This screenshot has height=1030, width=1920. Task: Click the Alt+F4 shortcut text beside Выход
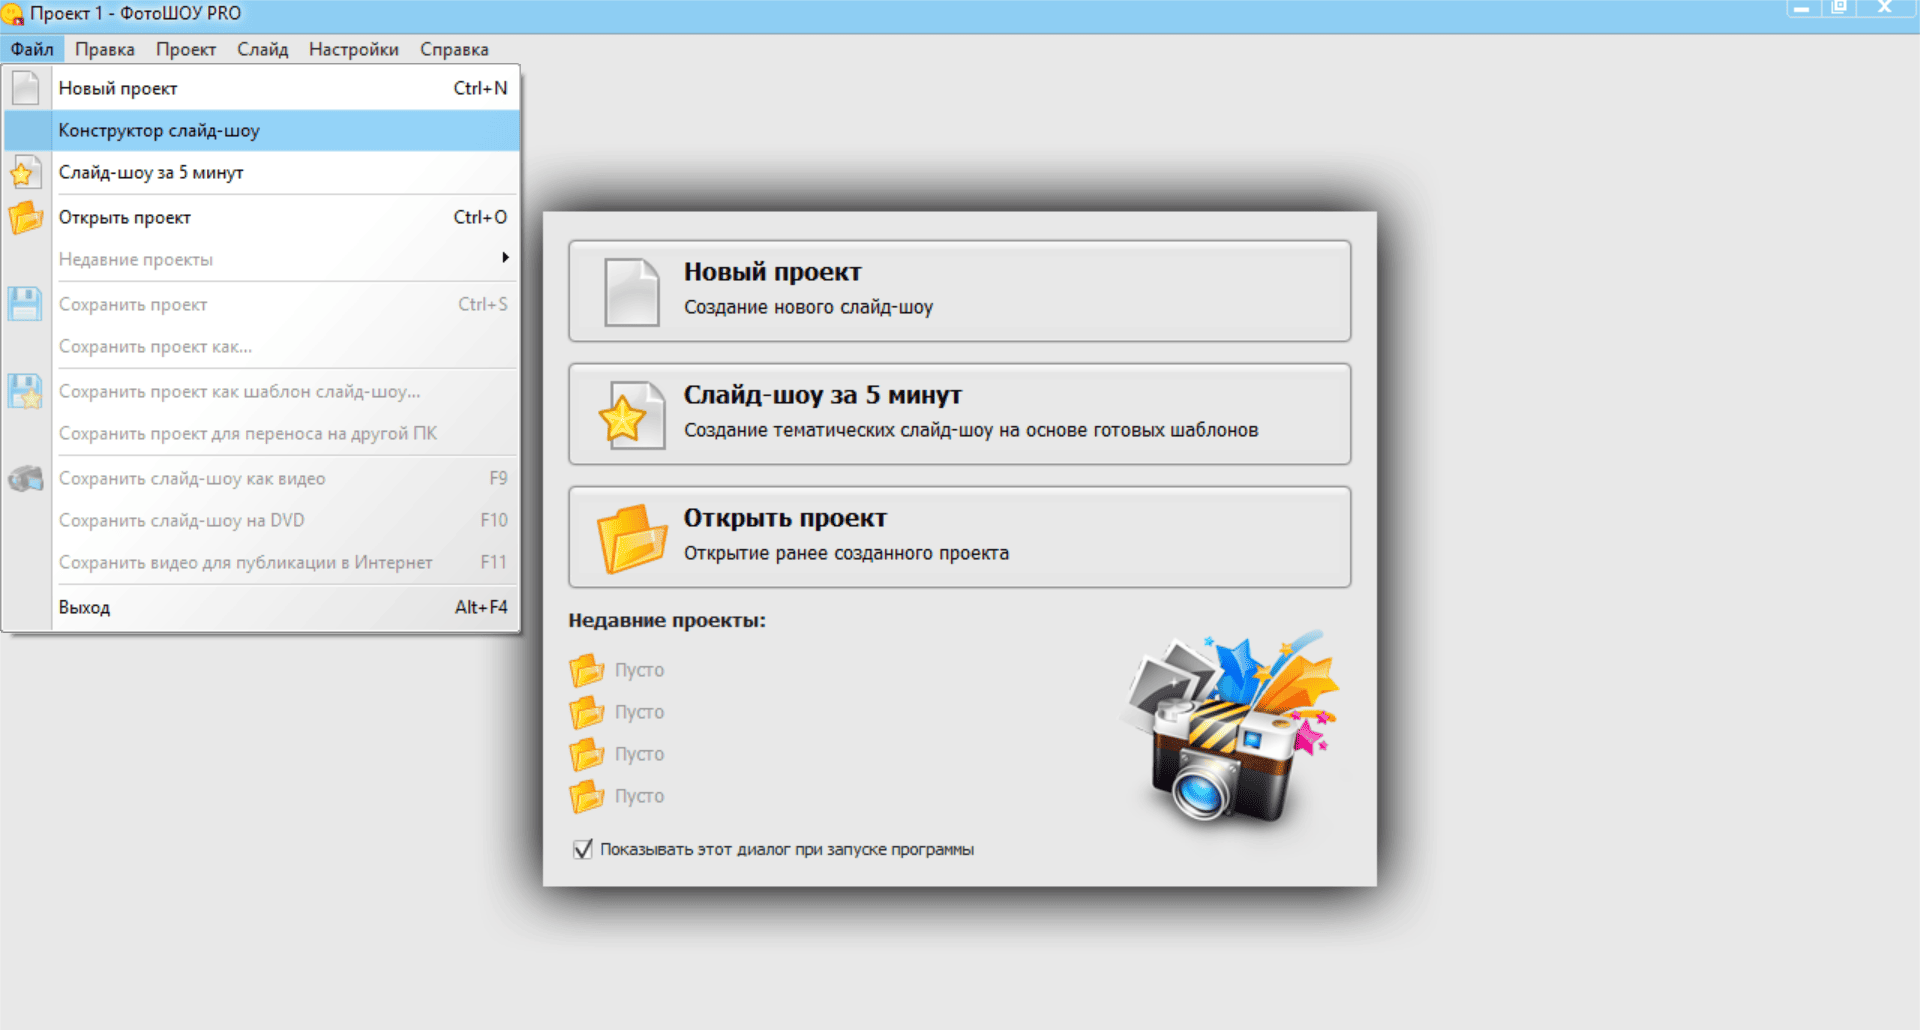pos(481,607)
